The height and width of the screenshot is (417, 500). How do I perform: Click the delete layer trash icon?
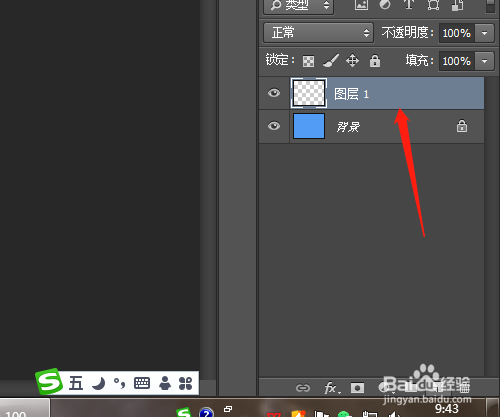coord(465,388)
